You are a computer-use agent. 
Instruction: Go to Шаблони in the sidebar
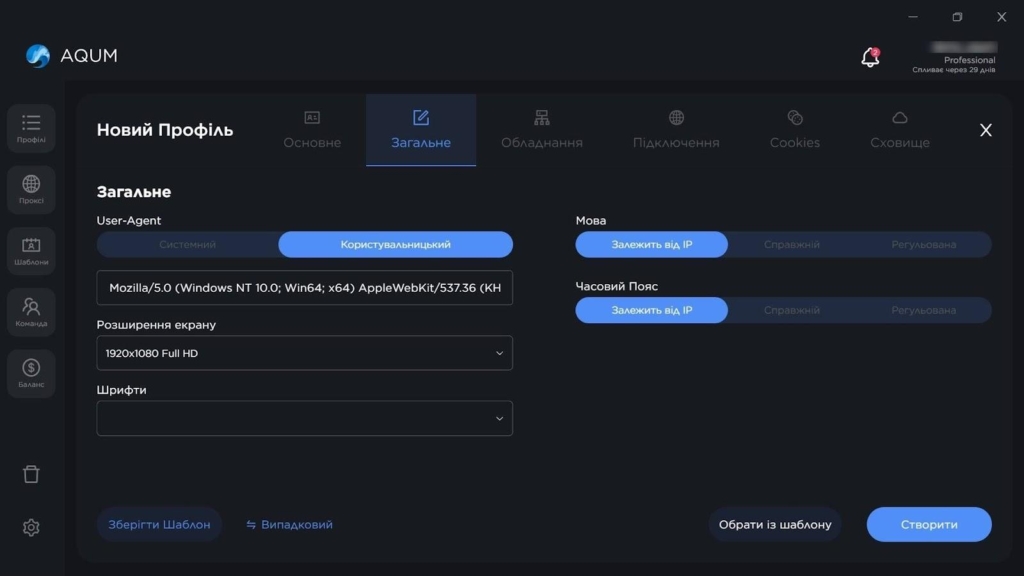click(31, 250)
